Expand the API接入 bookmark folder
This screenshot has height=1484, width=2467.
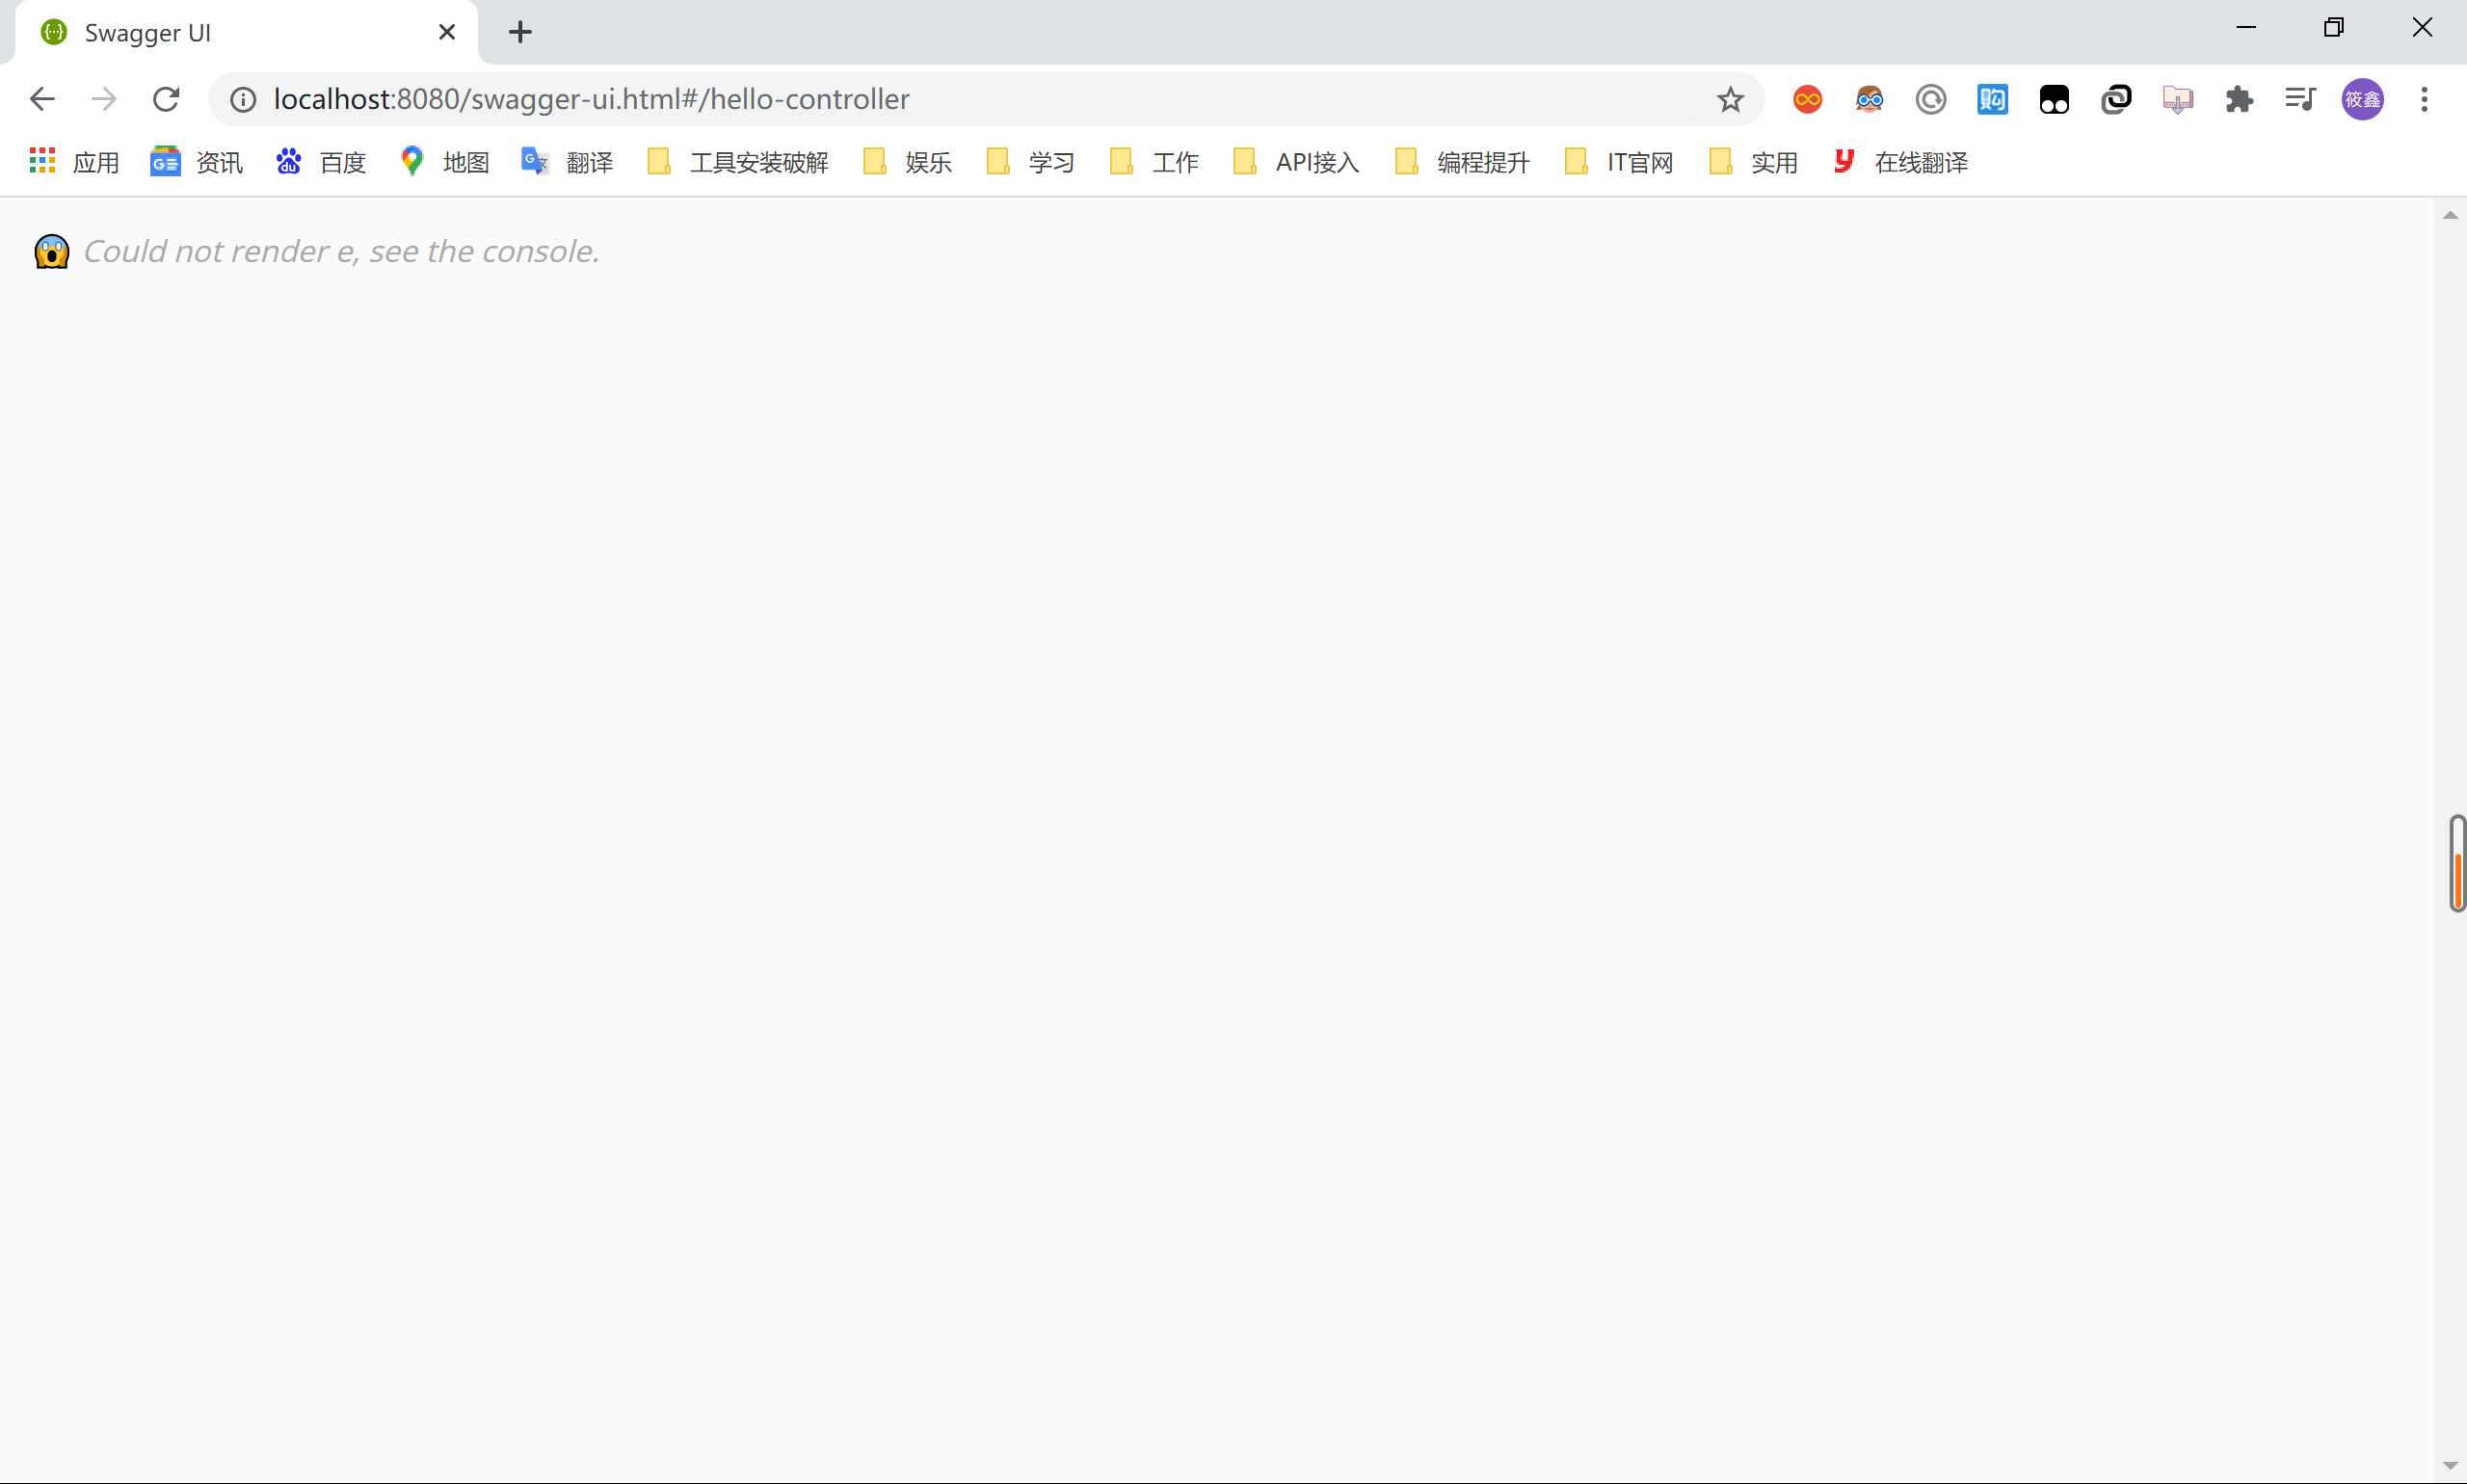pyautogui.click(x=1296, y=162)
